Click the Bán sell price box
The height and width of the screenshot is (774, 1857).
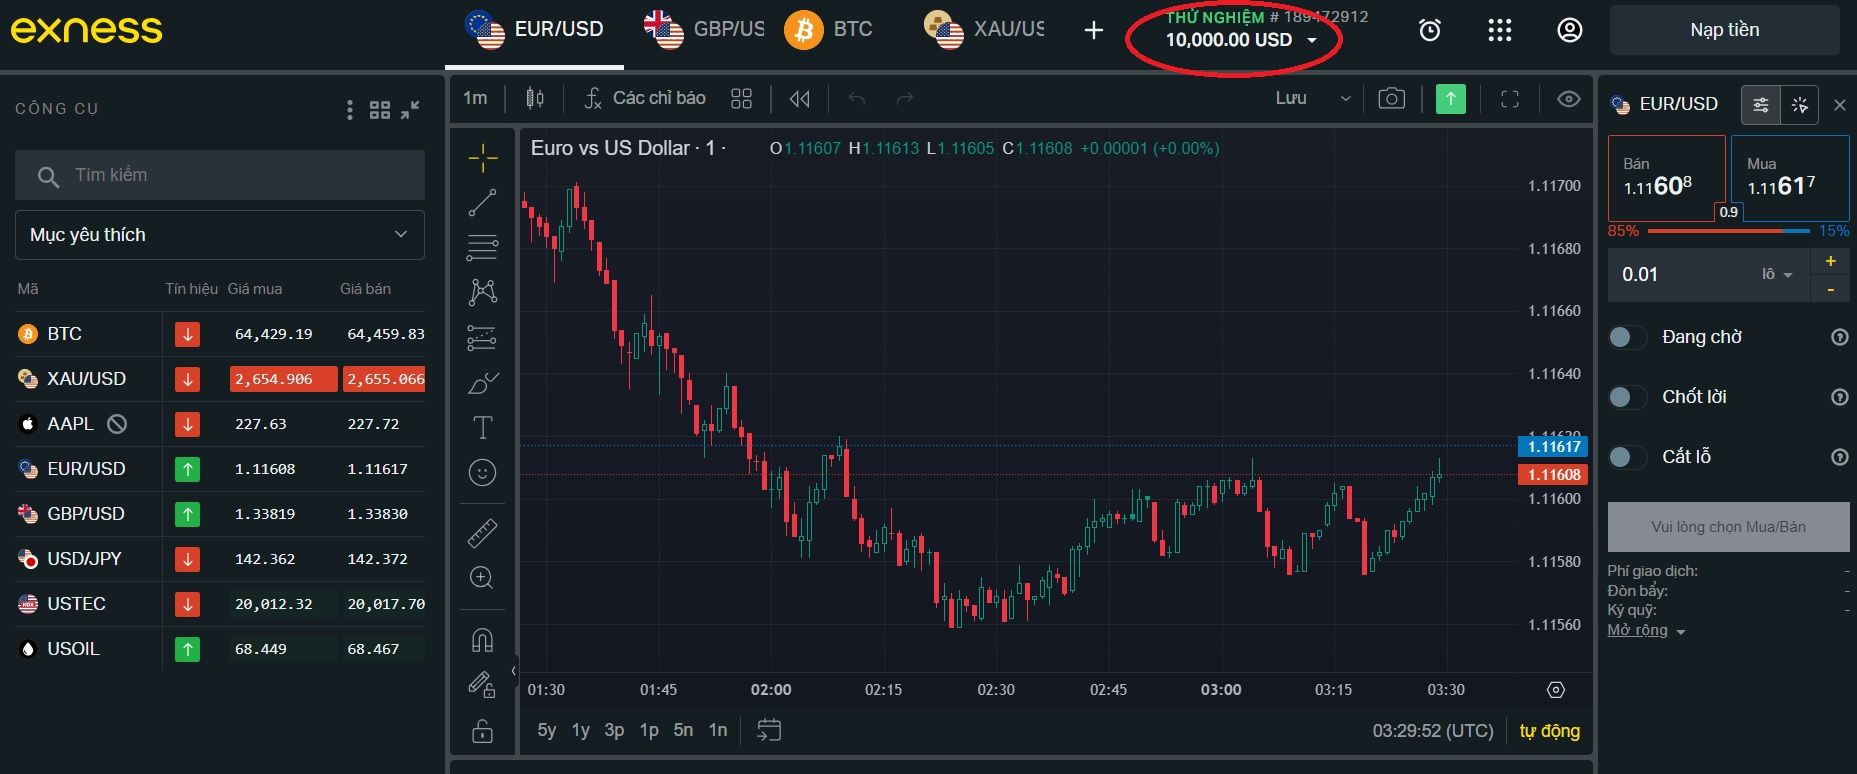[1666, 178]
